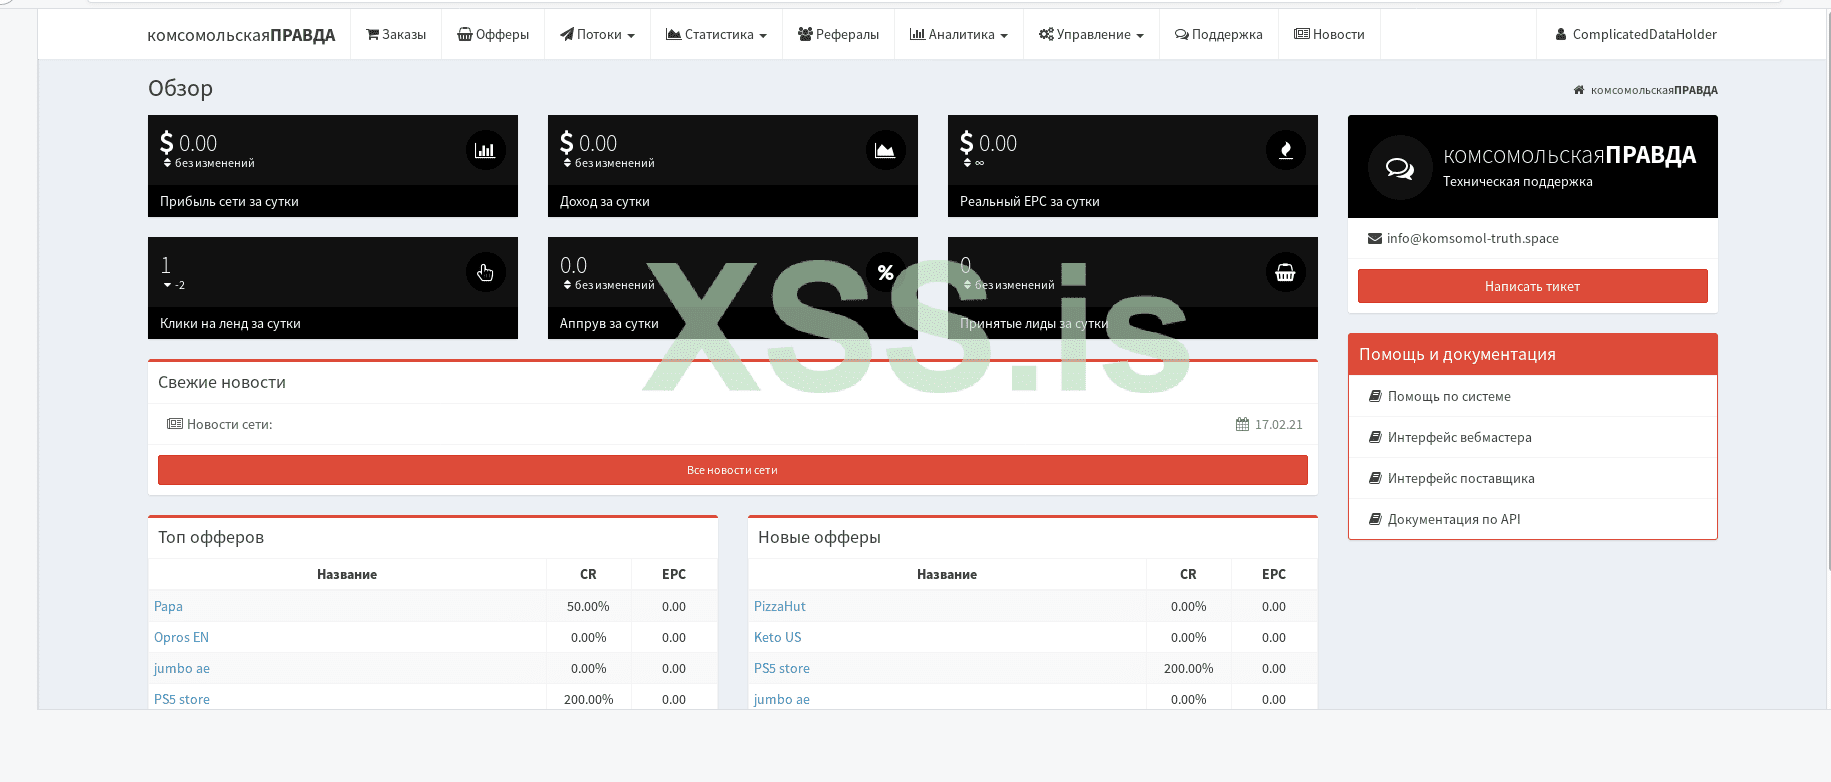Click the bar chart icon in network profit card

tap(485, 150)
